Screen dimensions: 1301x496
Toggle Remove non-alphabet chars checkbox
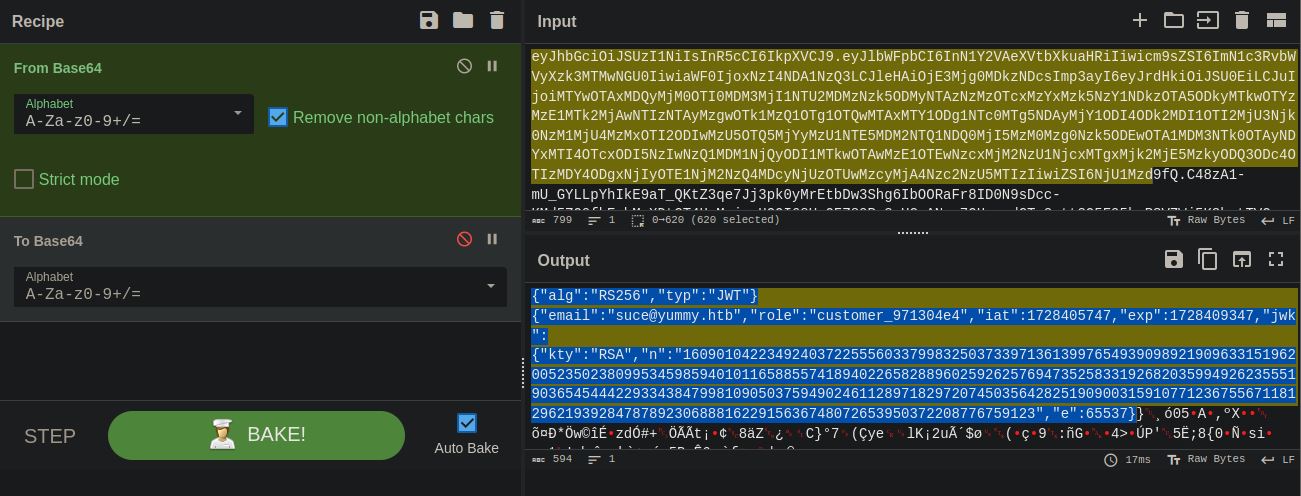point(278,118)
